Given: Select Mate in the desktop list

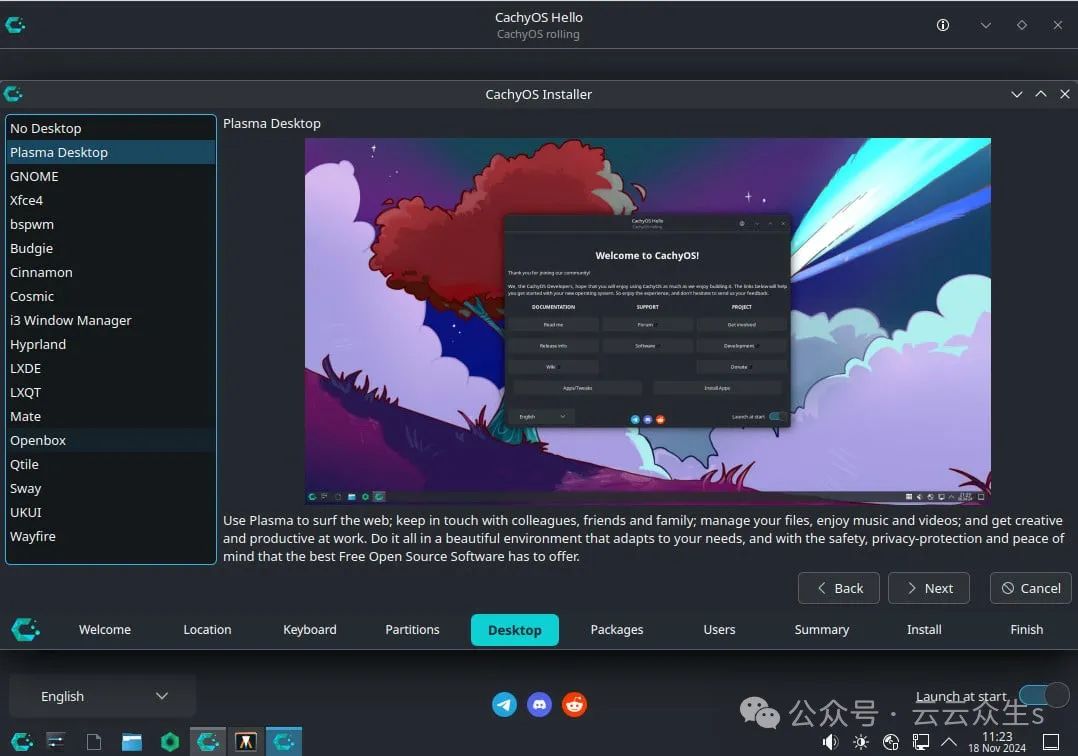Looking at the screenshot, I should tap(111, 417).
